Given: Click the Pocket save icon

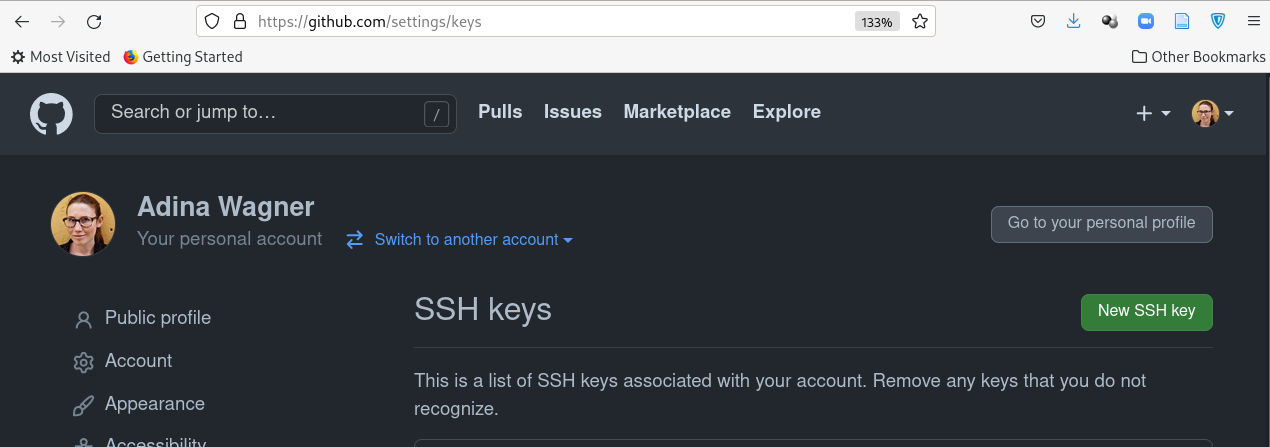Looking at the screenshot, I should [1038, 21].
